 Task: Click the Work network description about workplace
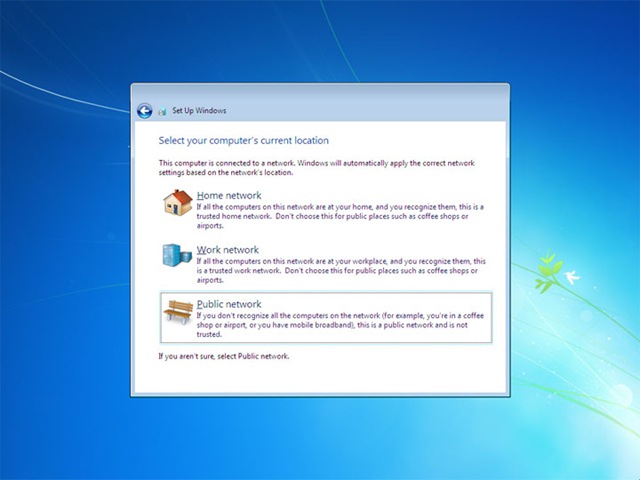[x=341, y=271]
